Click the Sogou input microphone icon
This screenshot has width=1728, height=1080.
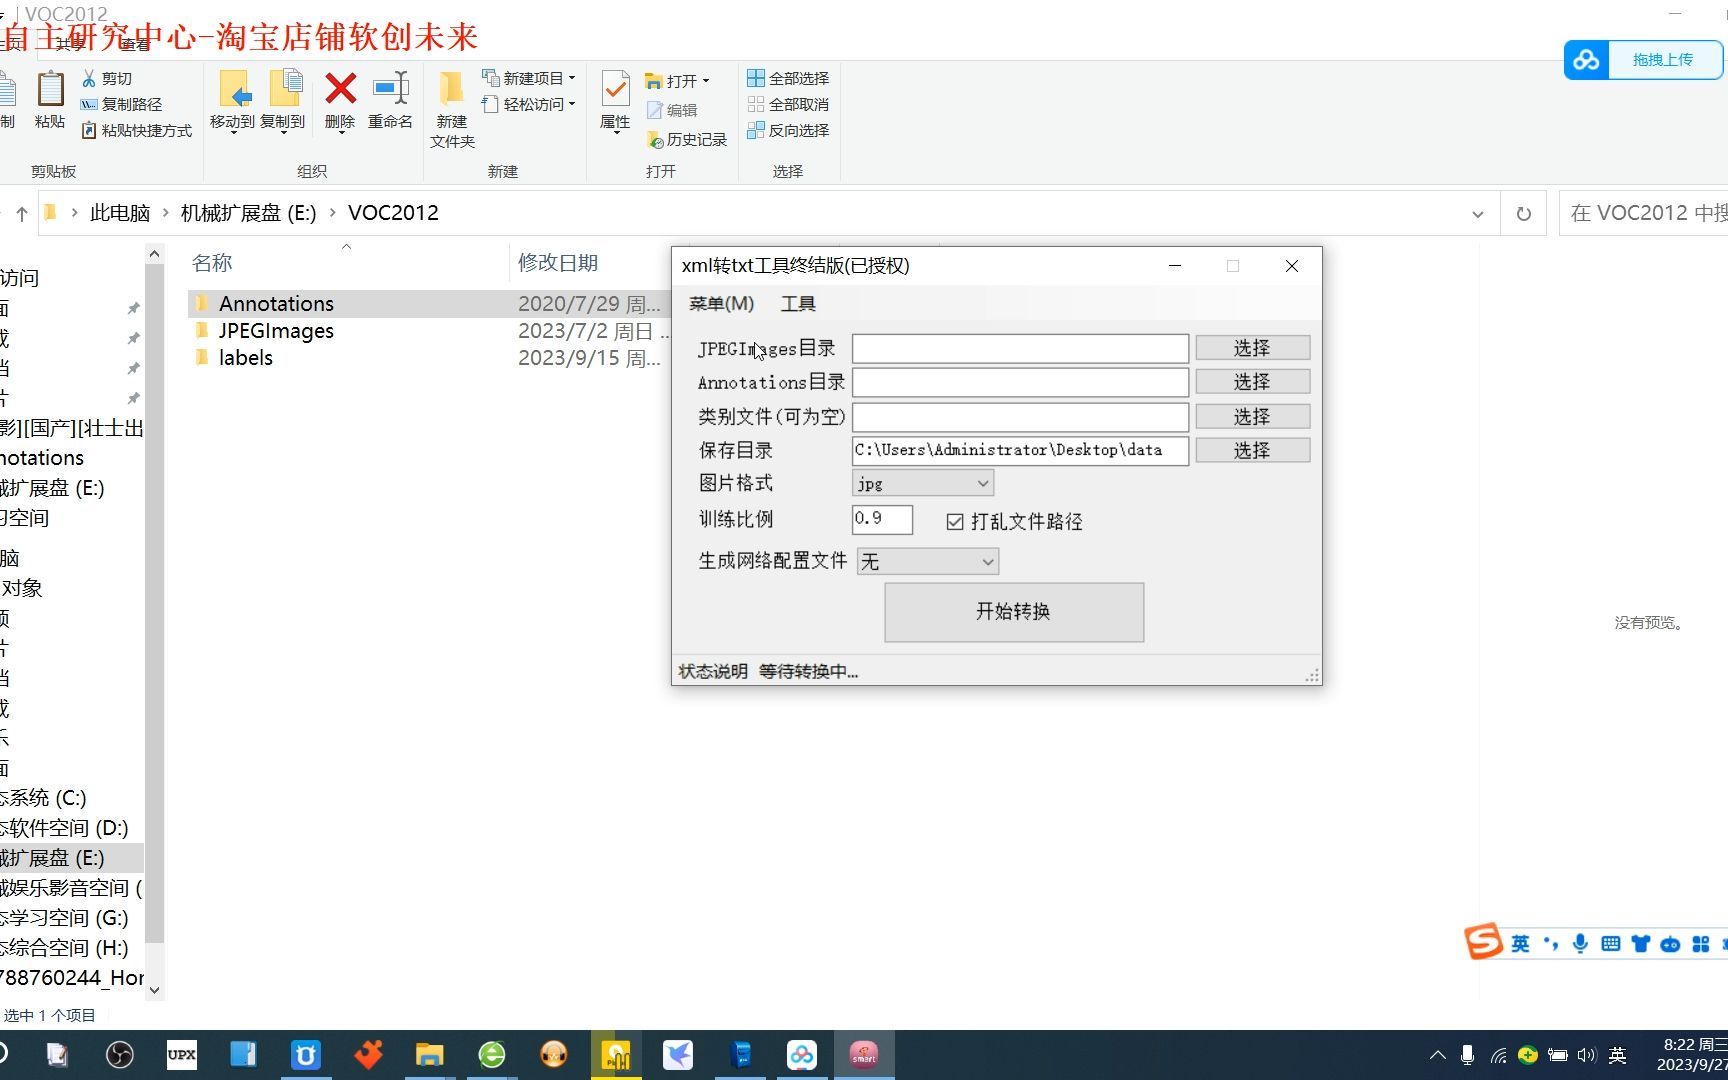[1579, 943]
